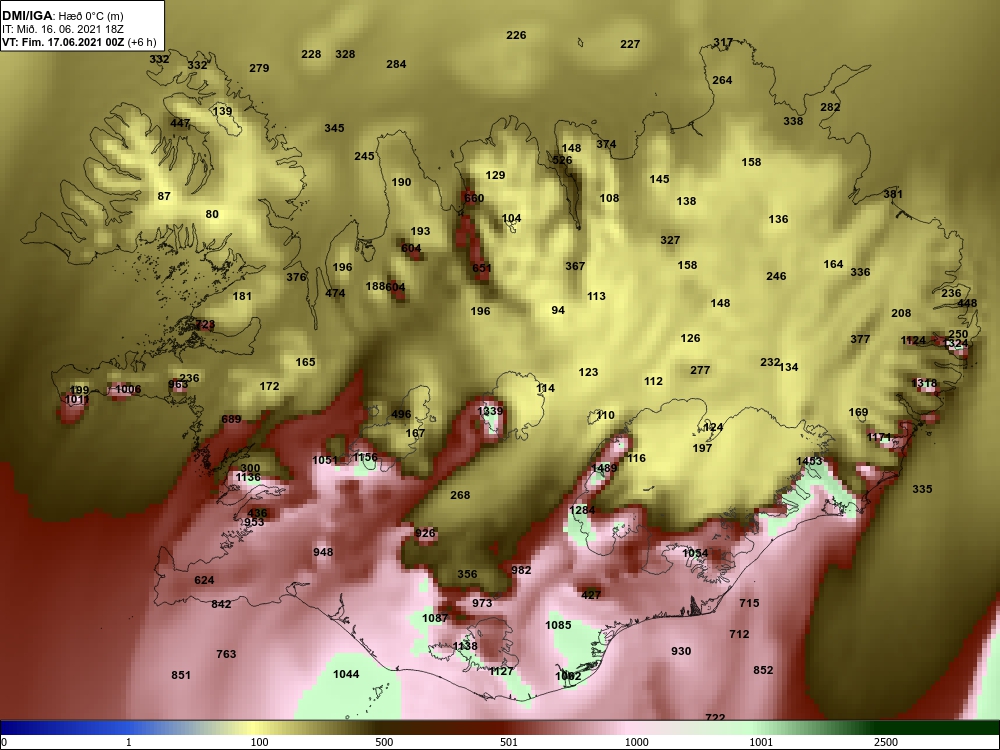The width and height of the screenshot is (1000, 750).
Task: Click the map value "338"
Action: tap(793, 121)
